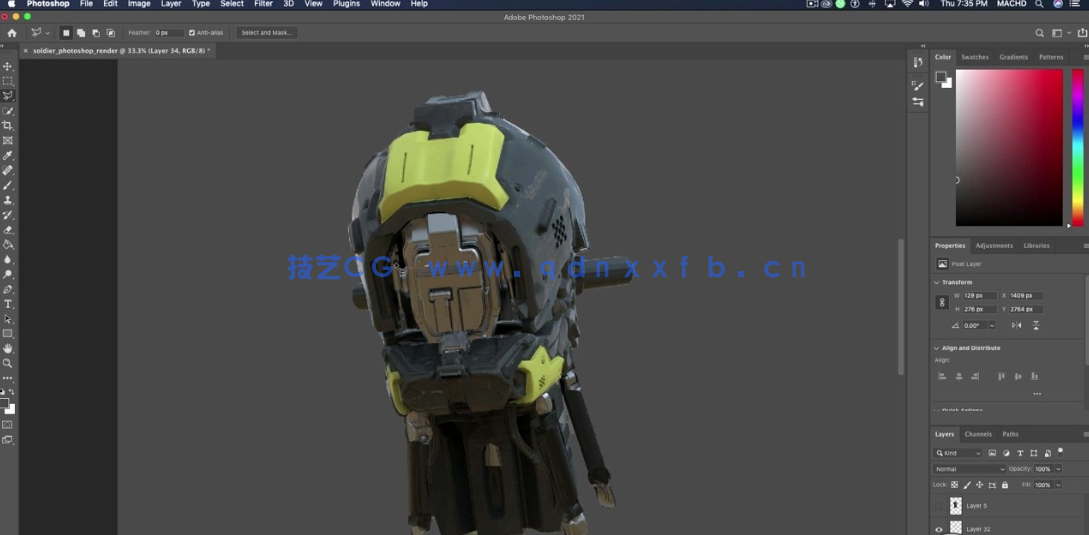The image size is (1089, 535).
Task: Open the layer Kind filter dropdown
Action: point(958,453)
